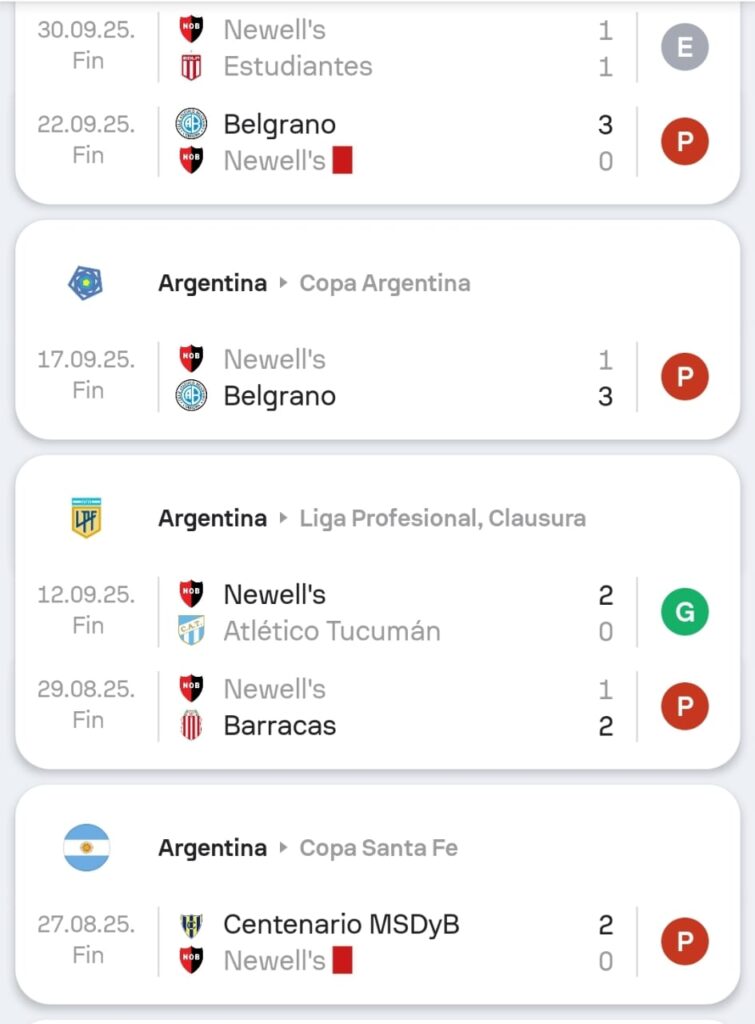Viewport: 755px width, 1024px height.
Task: Tap the Argentina flag icon
Action: (x=87, y=847)
